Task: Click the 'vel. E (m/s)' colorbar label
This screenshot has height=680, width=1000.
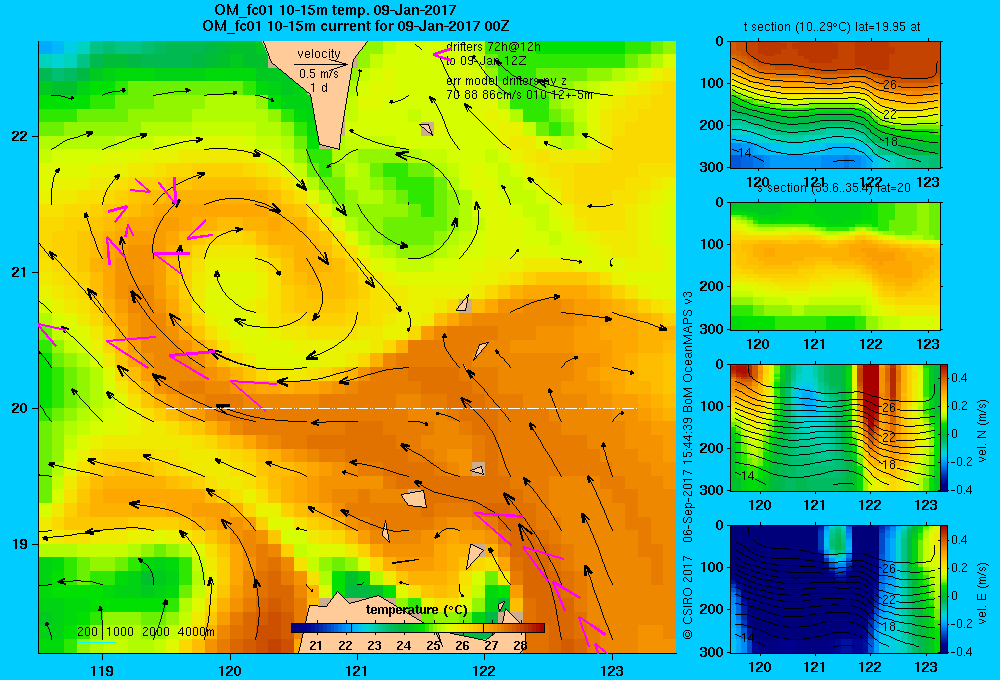Action: [x=982, y=592]
